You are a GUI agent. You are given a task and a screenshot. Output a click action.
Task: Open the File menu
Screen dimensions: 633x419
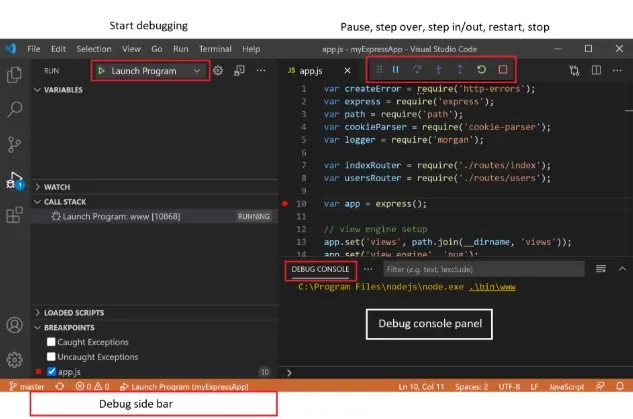[x=34, y=49]
